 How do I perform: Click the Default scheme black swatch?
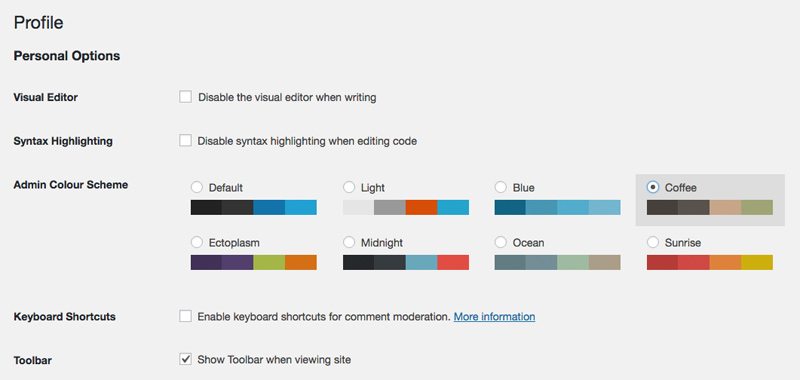206,207
